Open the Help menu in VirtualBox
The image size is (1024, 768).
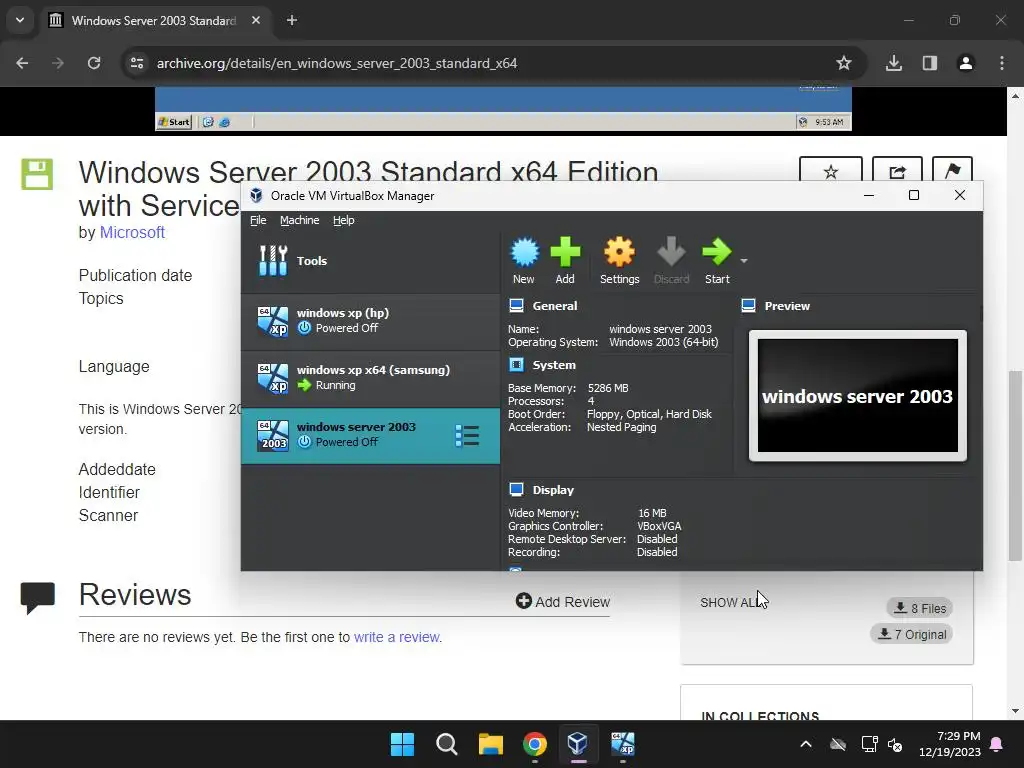point(344,220)
